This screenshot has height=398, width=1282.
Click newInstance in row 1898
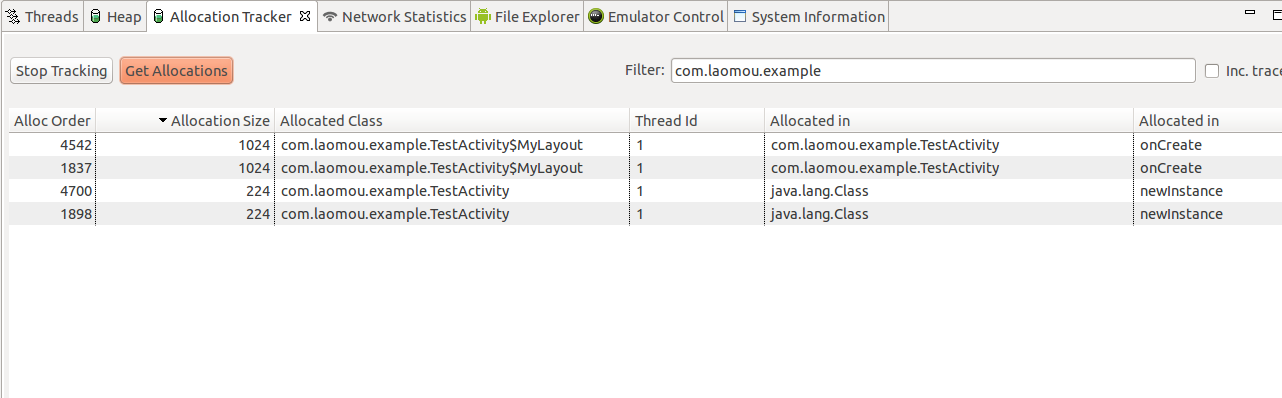tap(1181, 214)
